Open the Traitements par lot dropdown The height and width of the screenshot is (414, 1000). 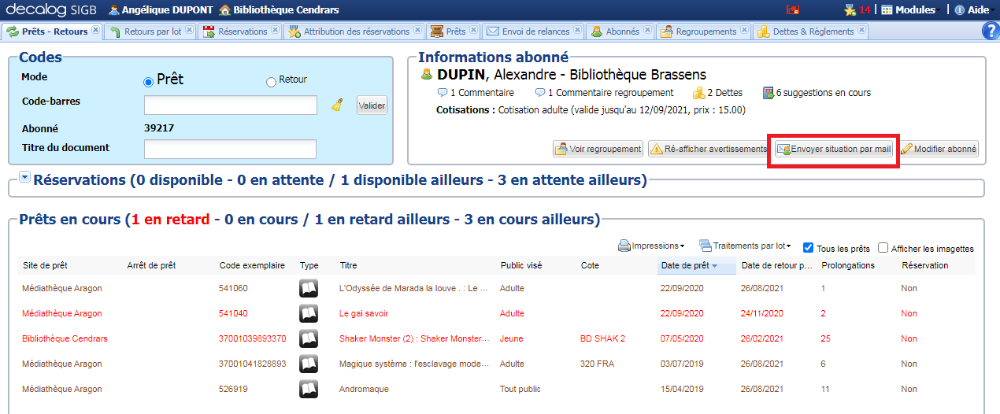pos(745,246)
